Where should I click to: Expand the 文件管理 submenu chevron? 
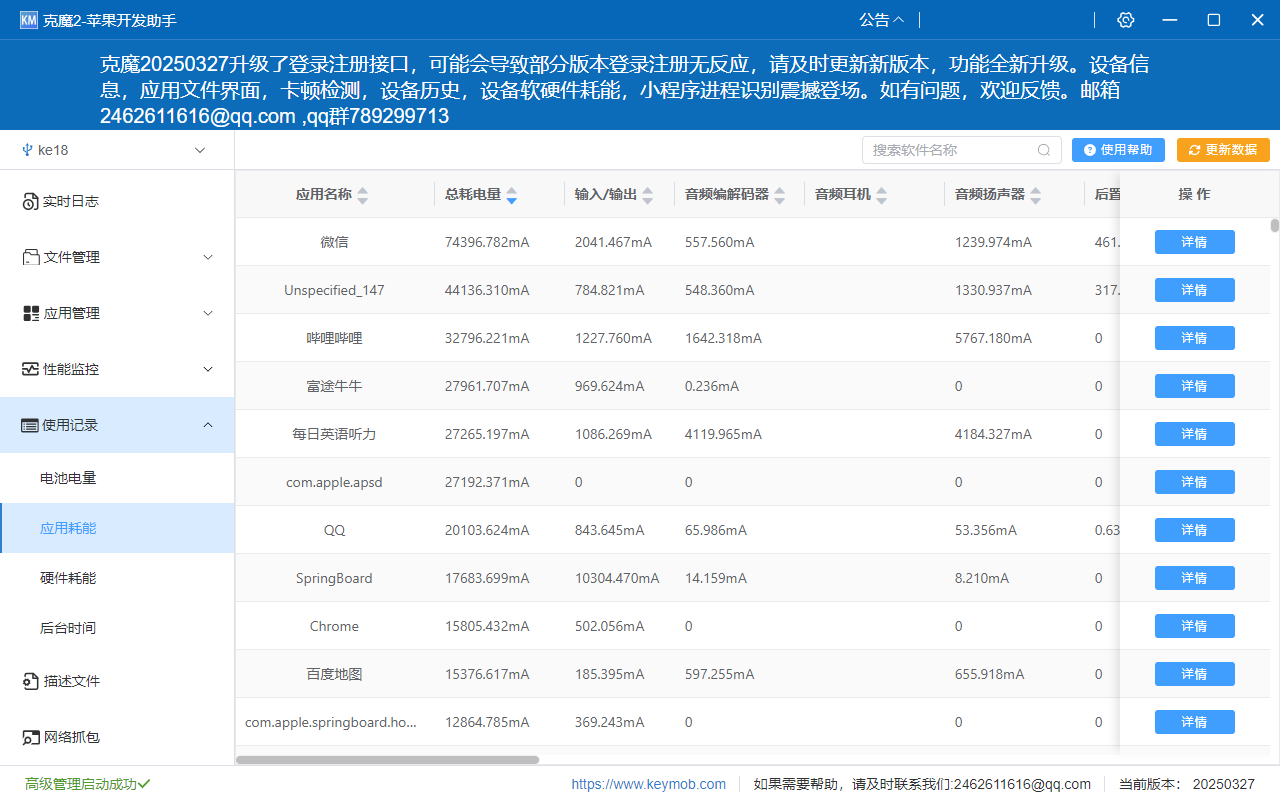point(208,257)
